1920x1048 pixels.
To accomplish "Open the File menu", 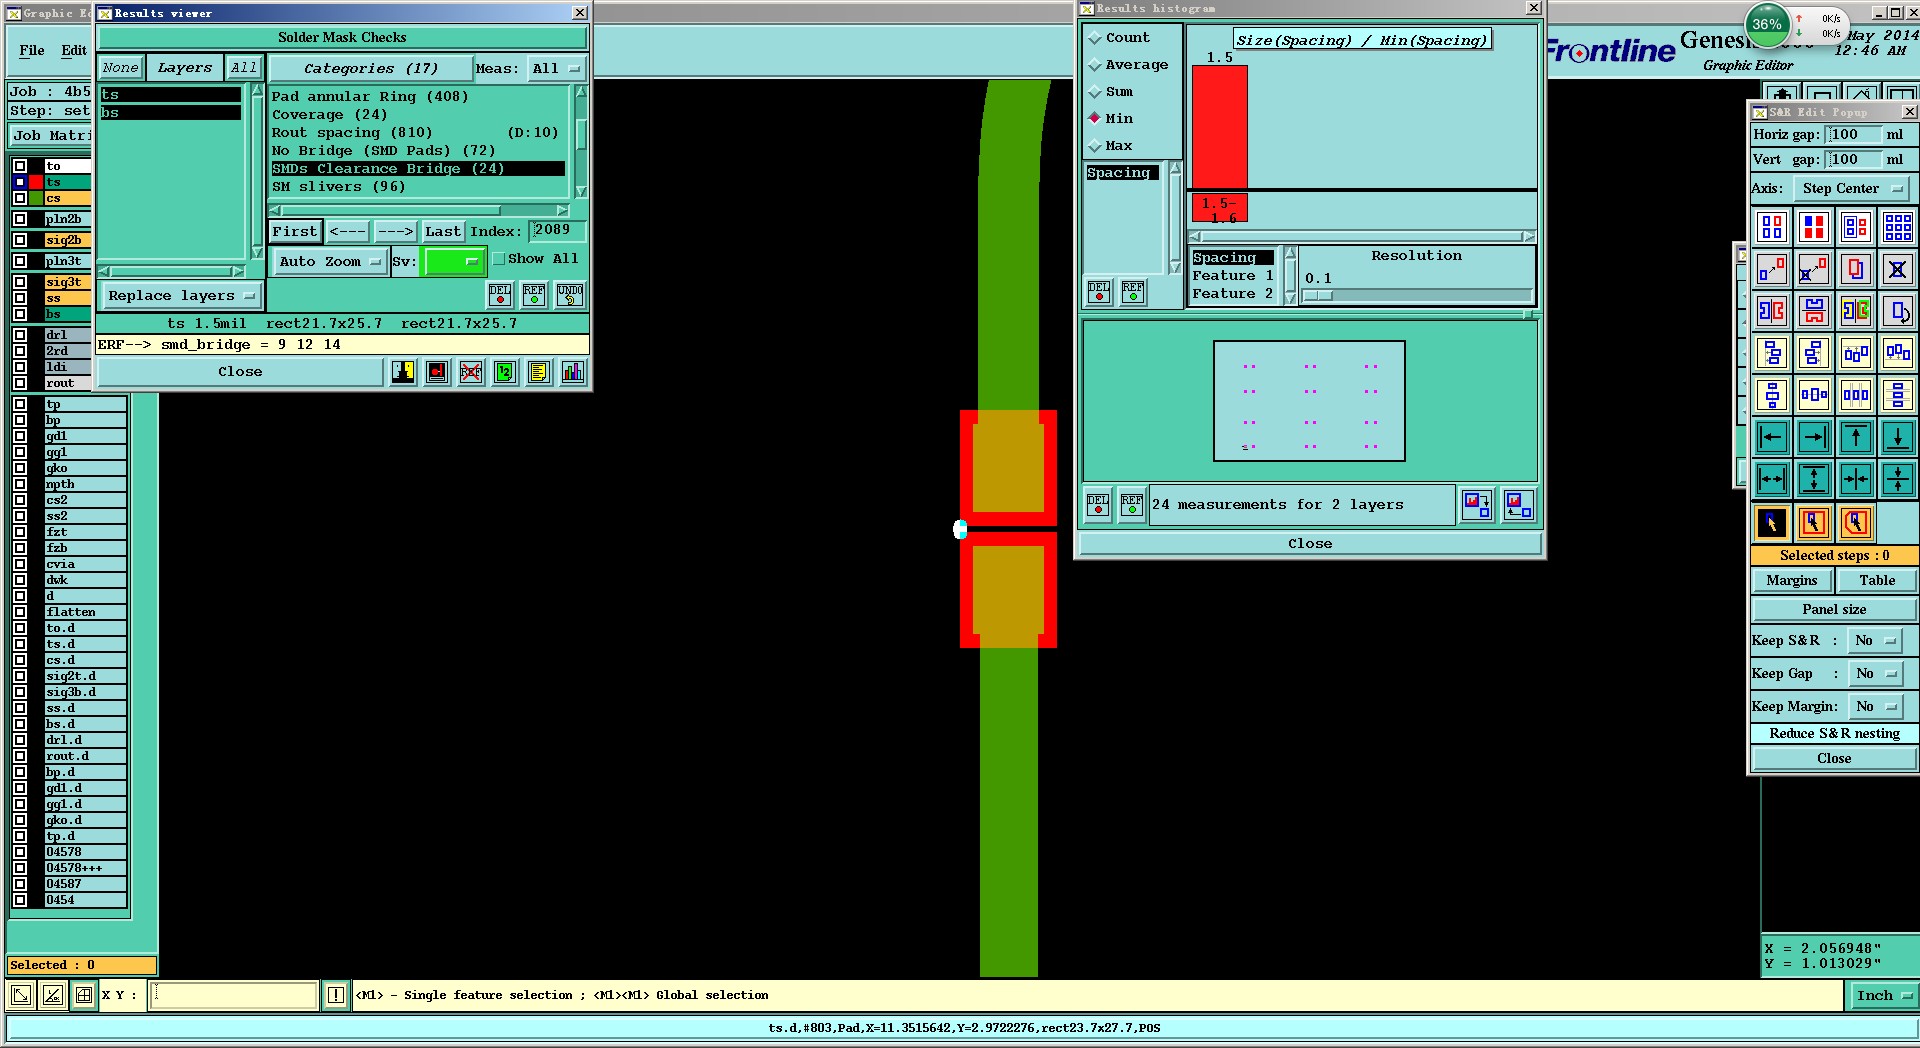I will [x=32, y=50].
